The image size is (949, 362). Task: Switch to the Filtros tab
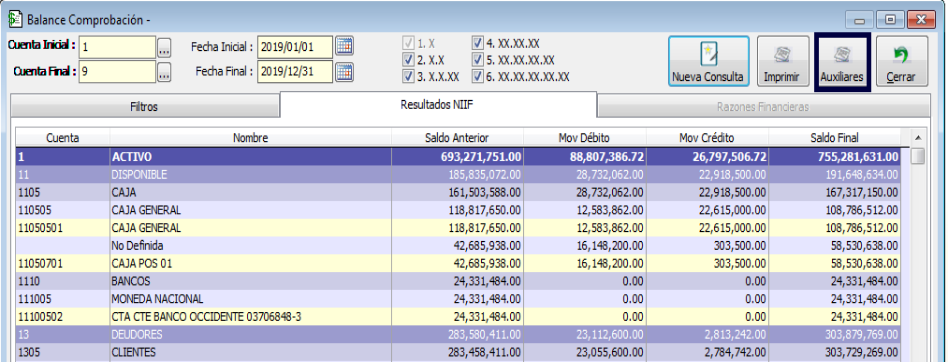tap(144, 107)
